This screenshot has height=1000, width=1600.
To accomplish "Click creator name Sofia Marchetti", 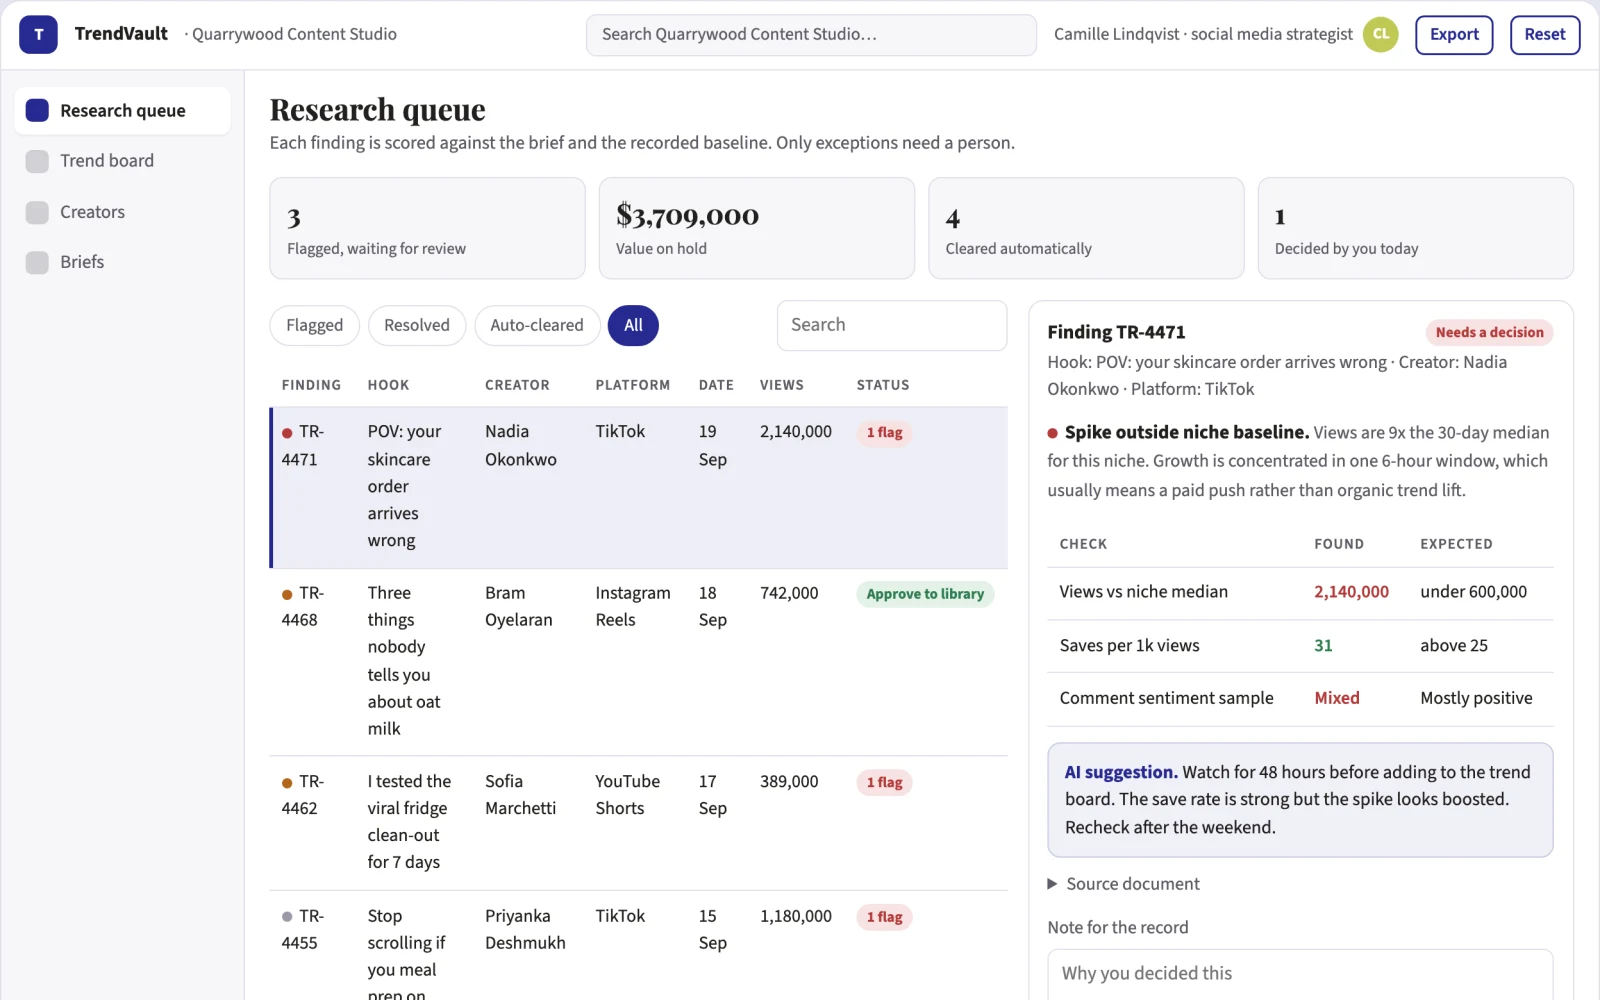I will pos(521,795).
